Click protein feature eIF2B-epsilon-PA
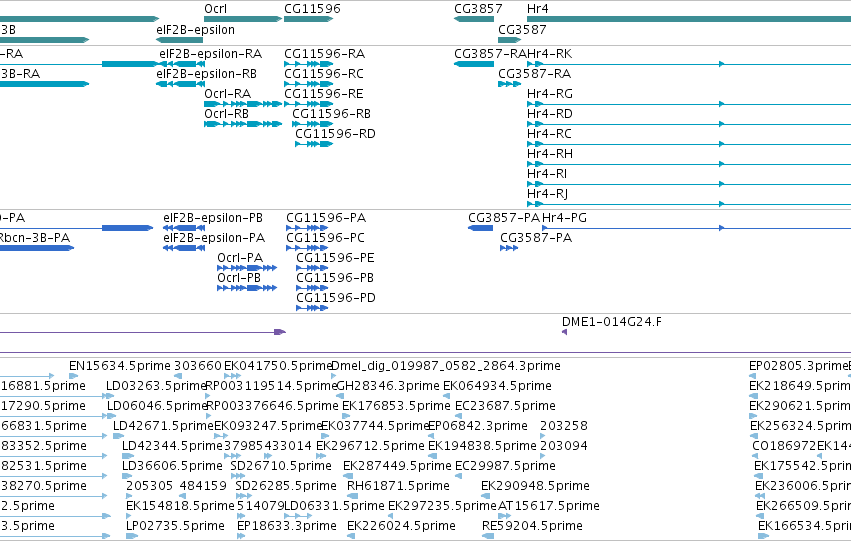851x541 pixels. [184, 248]
